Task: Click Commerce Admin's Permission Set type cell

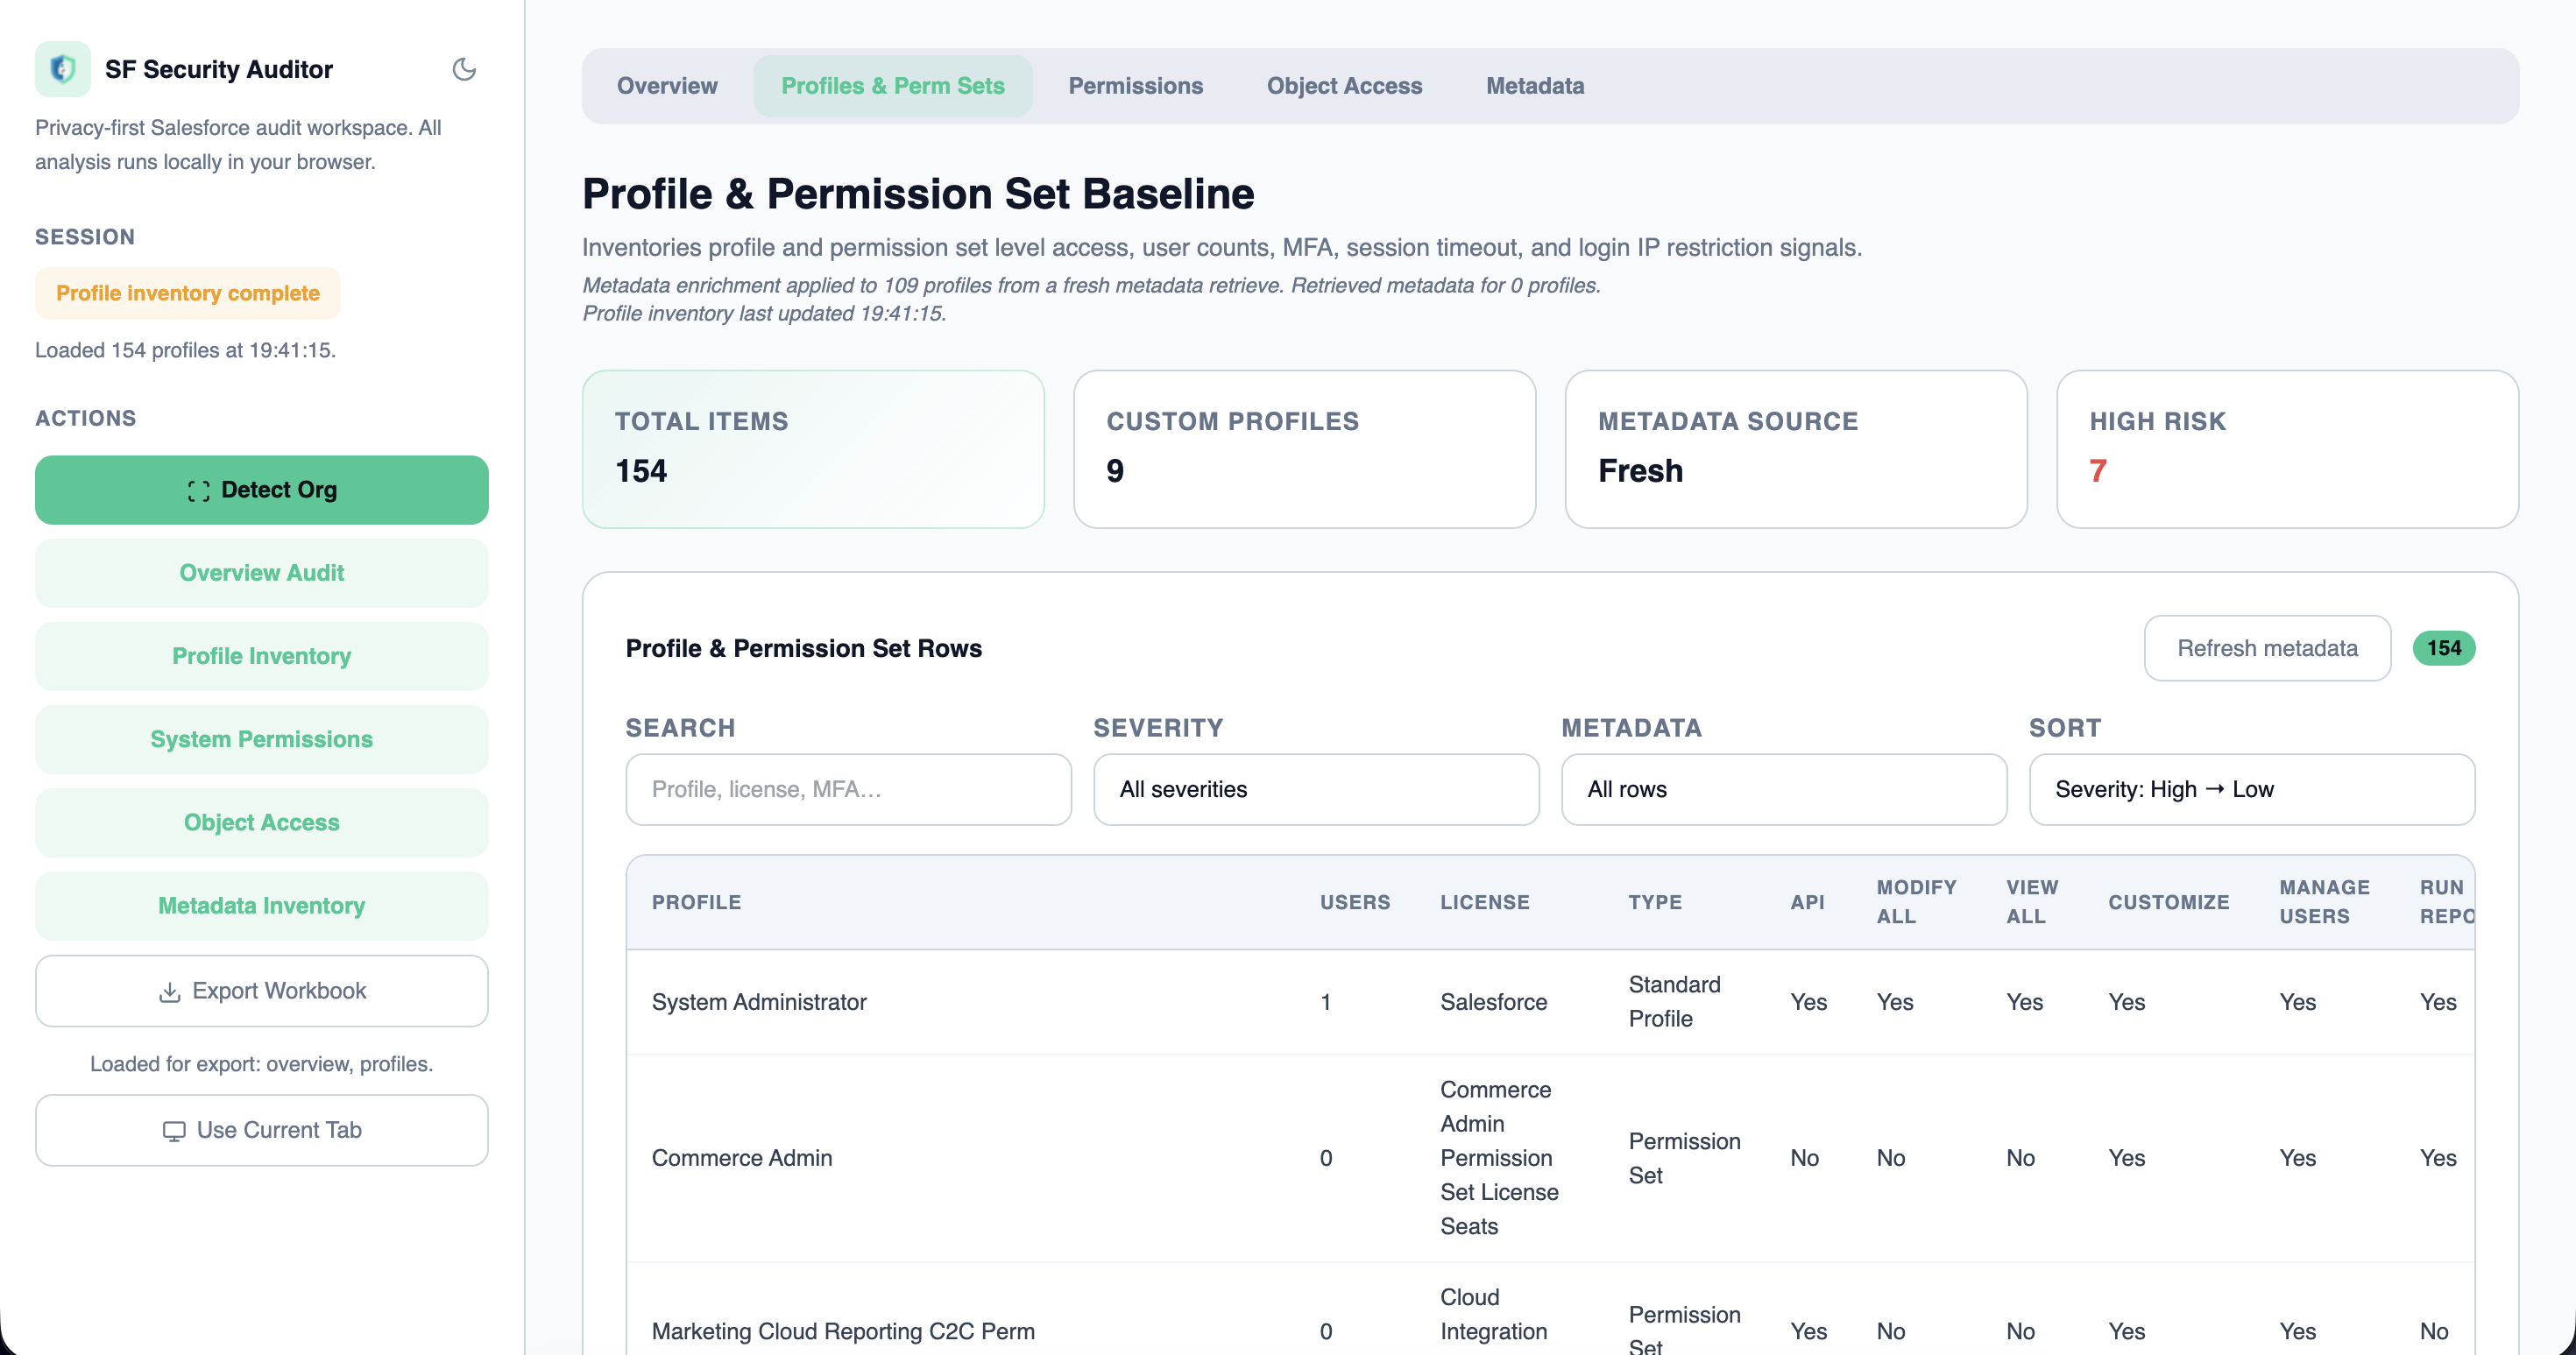Action: click(1684, 1158)
